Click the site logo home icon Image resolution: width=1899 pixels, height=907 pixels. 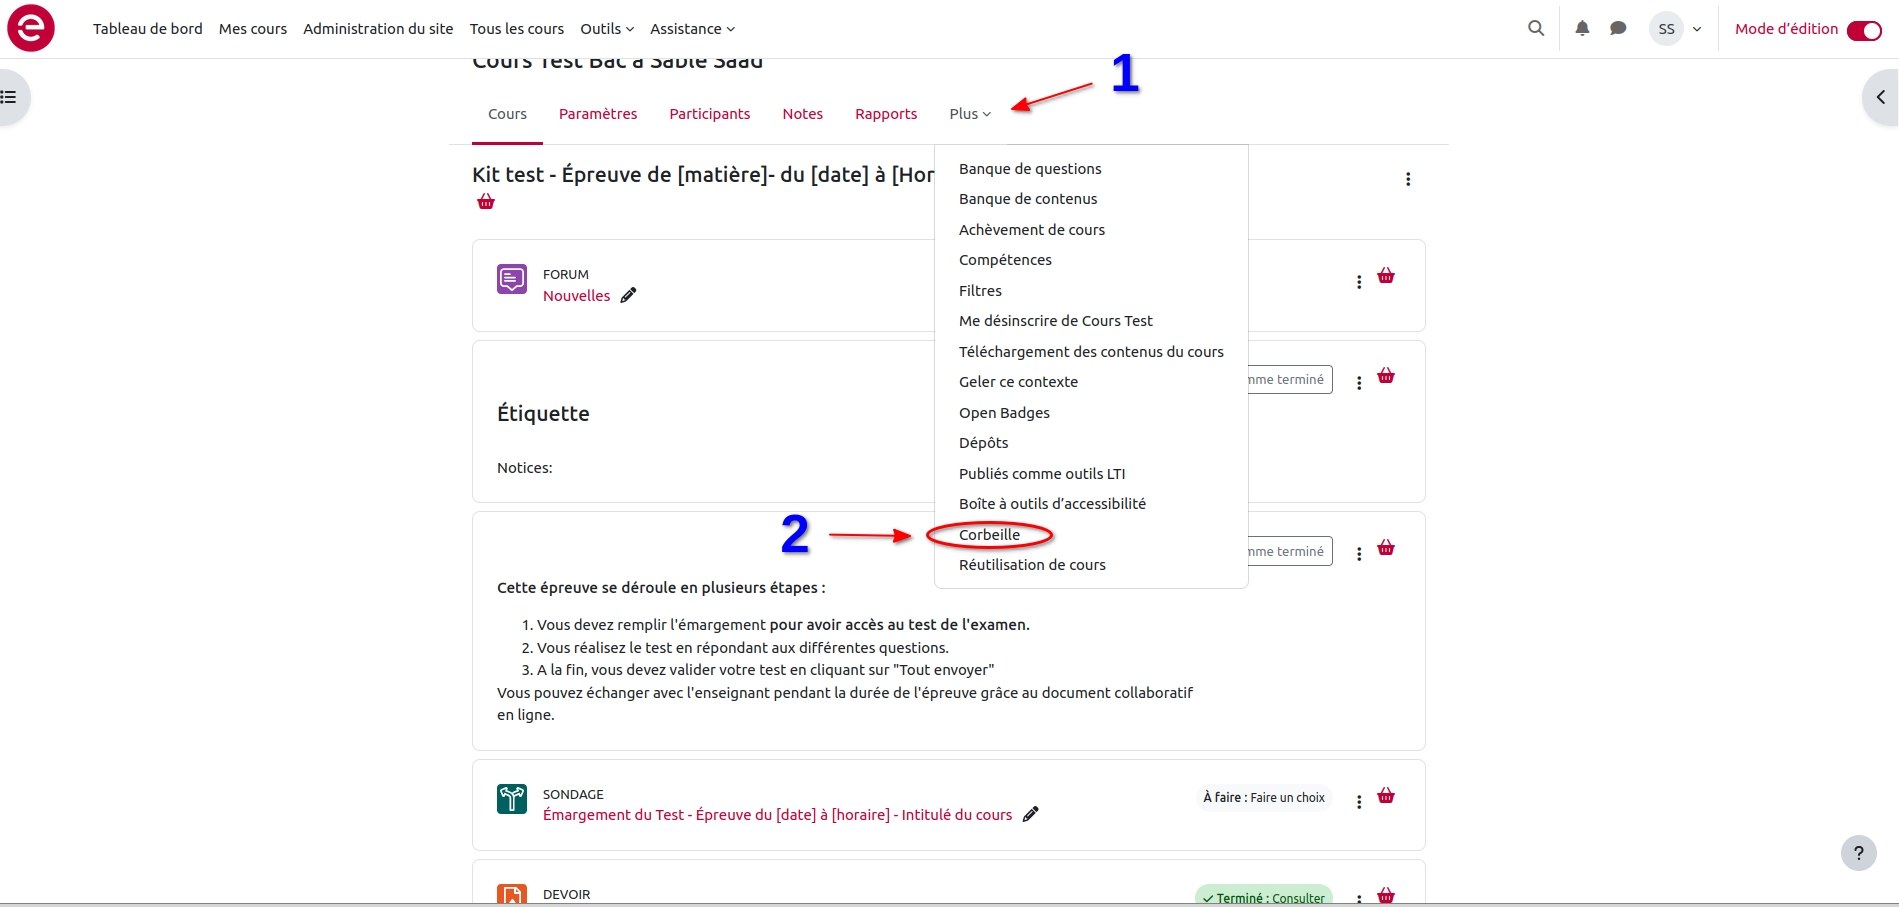pyautogui.click(x=31, y=28)
